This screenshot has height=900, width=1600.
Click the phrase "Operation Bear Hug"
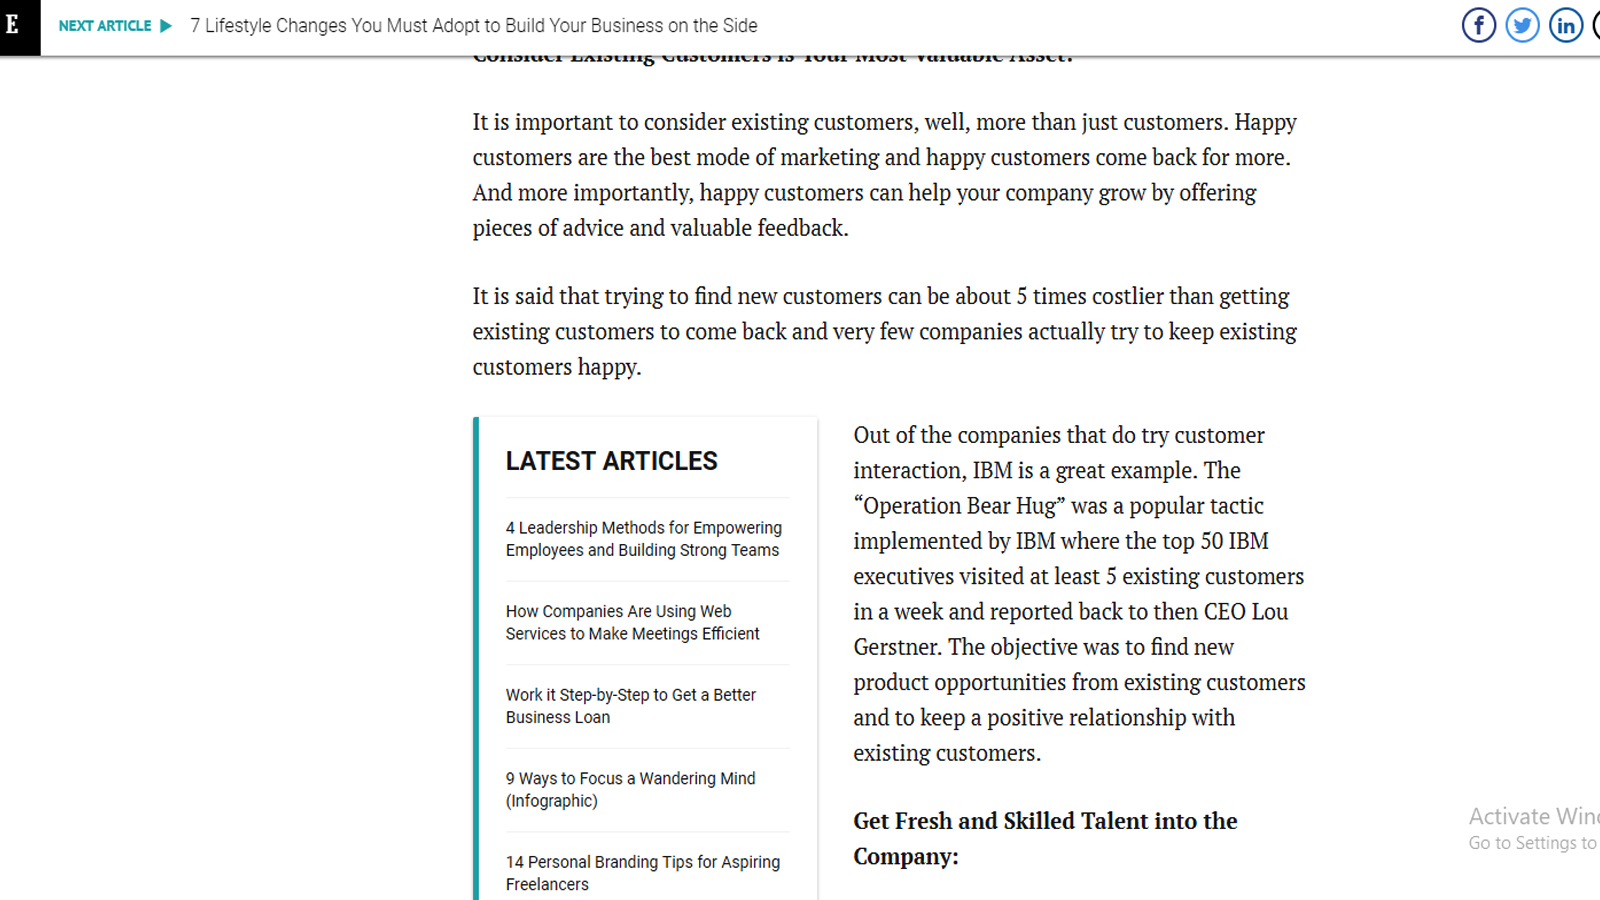pyautogui.click(x=959, y=506)
